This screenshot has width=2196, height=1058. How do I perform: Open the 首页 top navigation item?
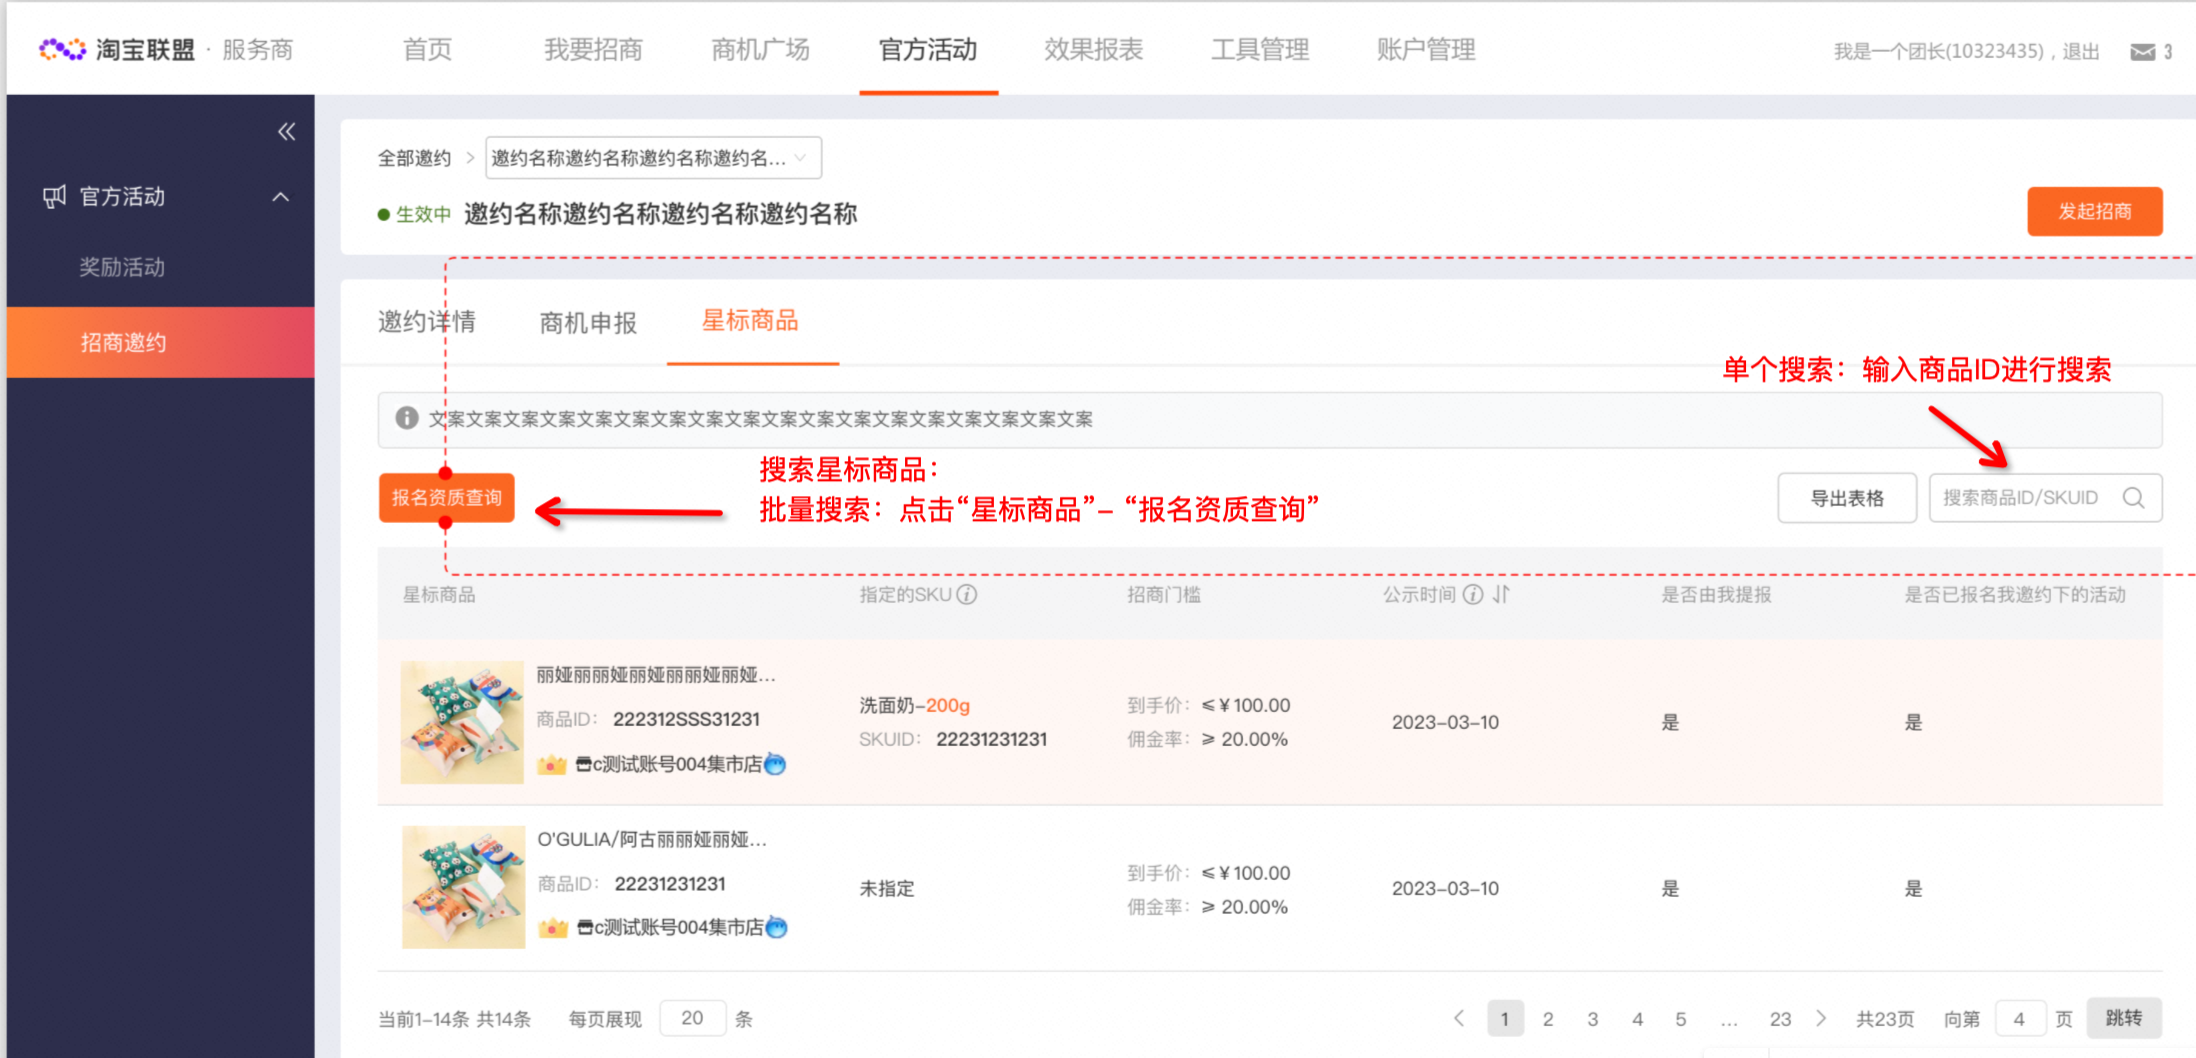(428, 50)
